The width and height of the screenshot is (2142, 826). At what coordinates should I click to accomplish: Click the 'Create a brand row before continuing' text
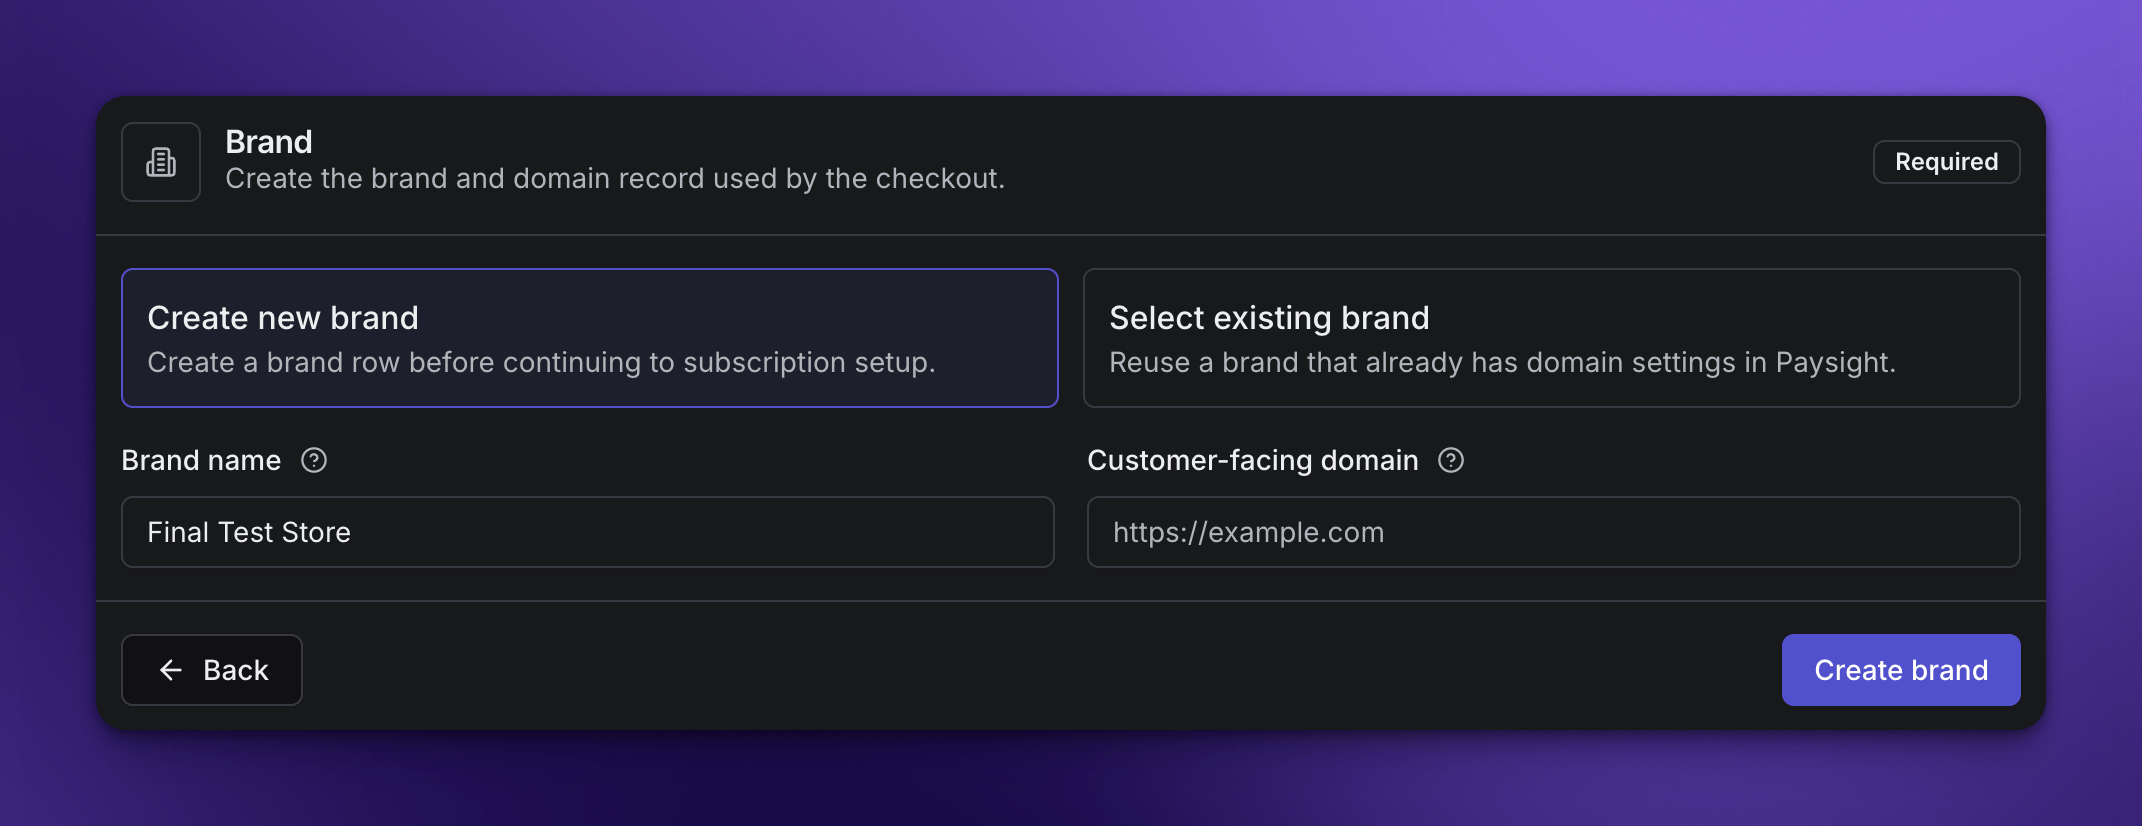point(542,362)
